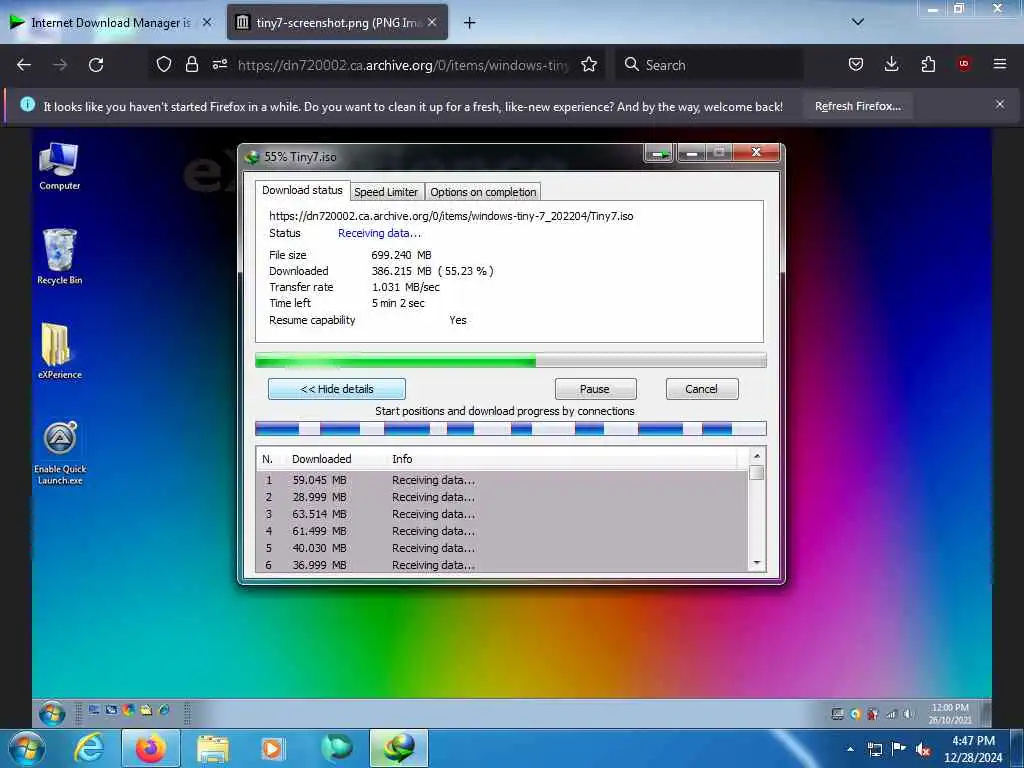Dismiss the Firefox cleanup notification bar

[1000, 104]
